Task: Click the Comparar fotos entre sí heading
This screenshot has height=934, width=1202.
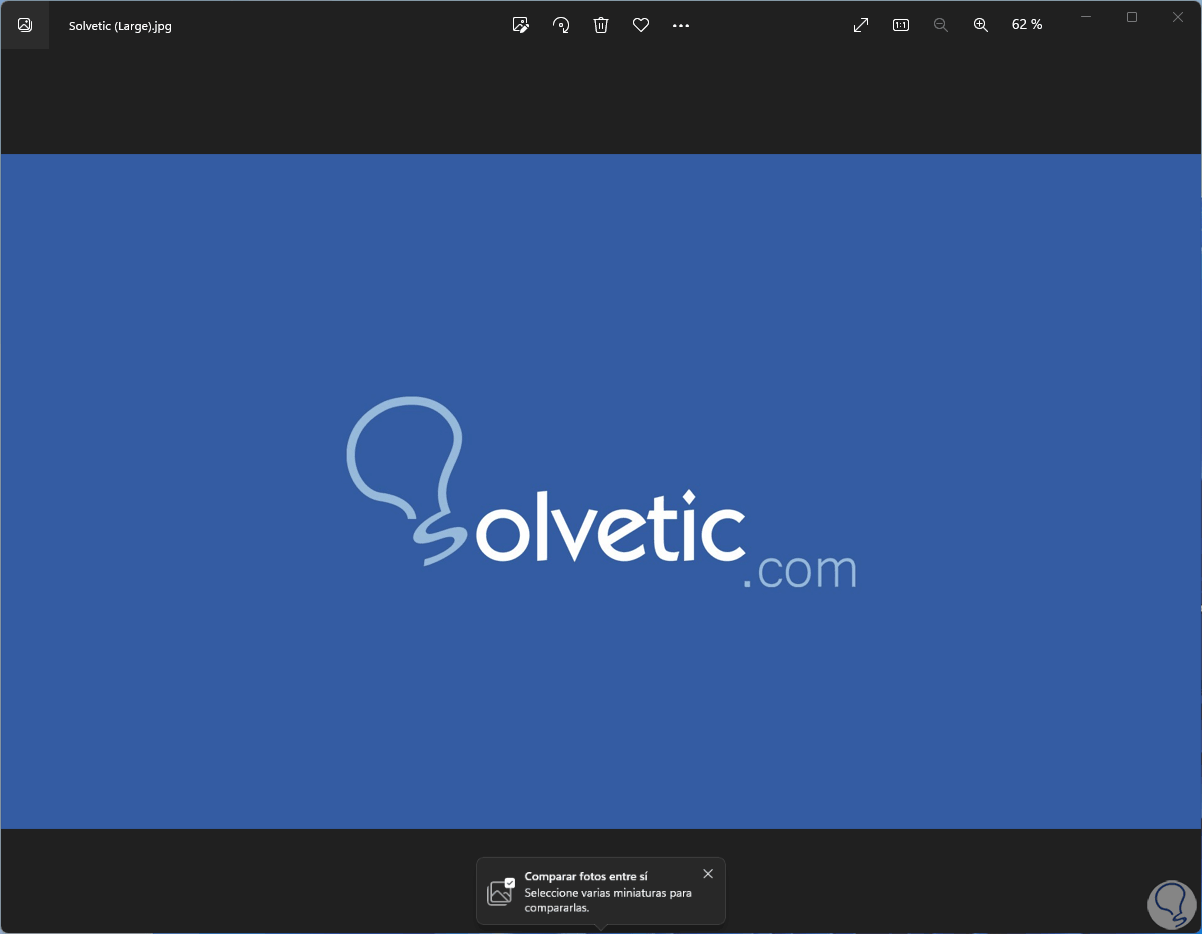Action: pos(586,876)
